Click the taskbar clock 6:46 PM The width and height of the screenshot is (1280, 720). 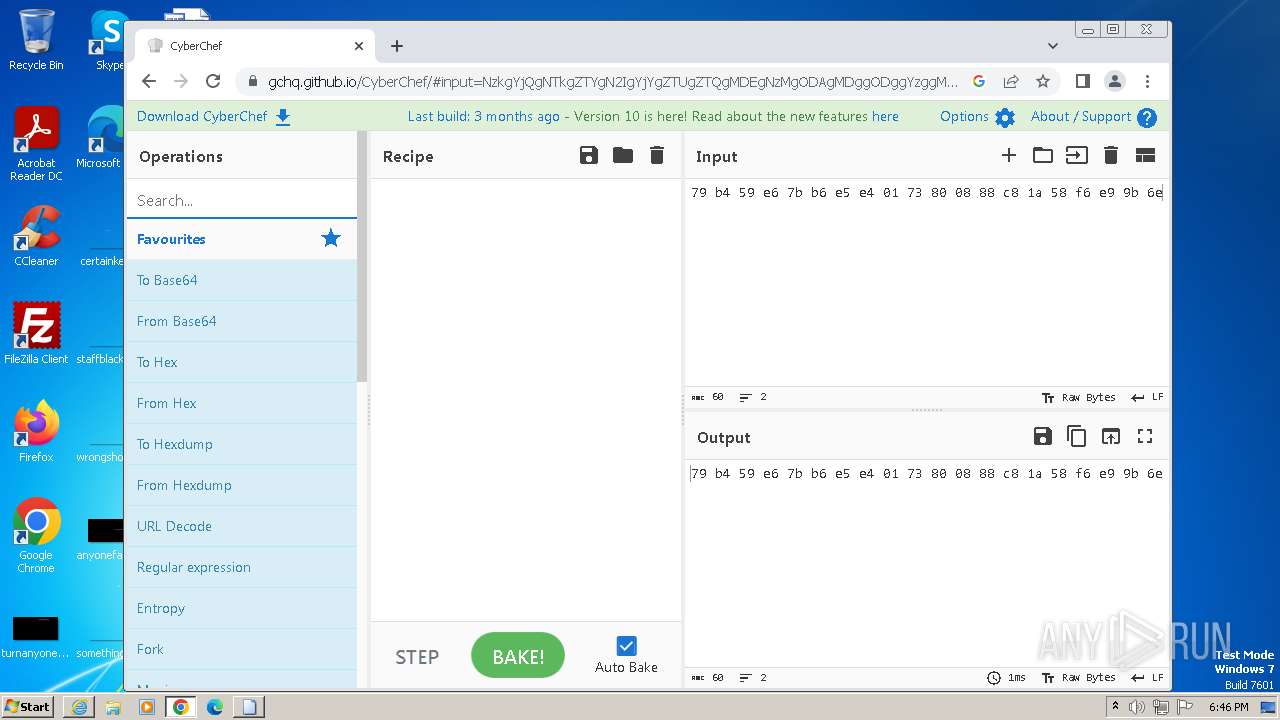(1228, 707)
